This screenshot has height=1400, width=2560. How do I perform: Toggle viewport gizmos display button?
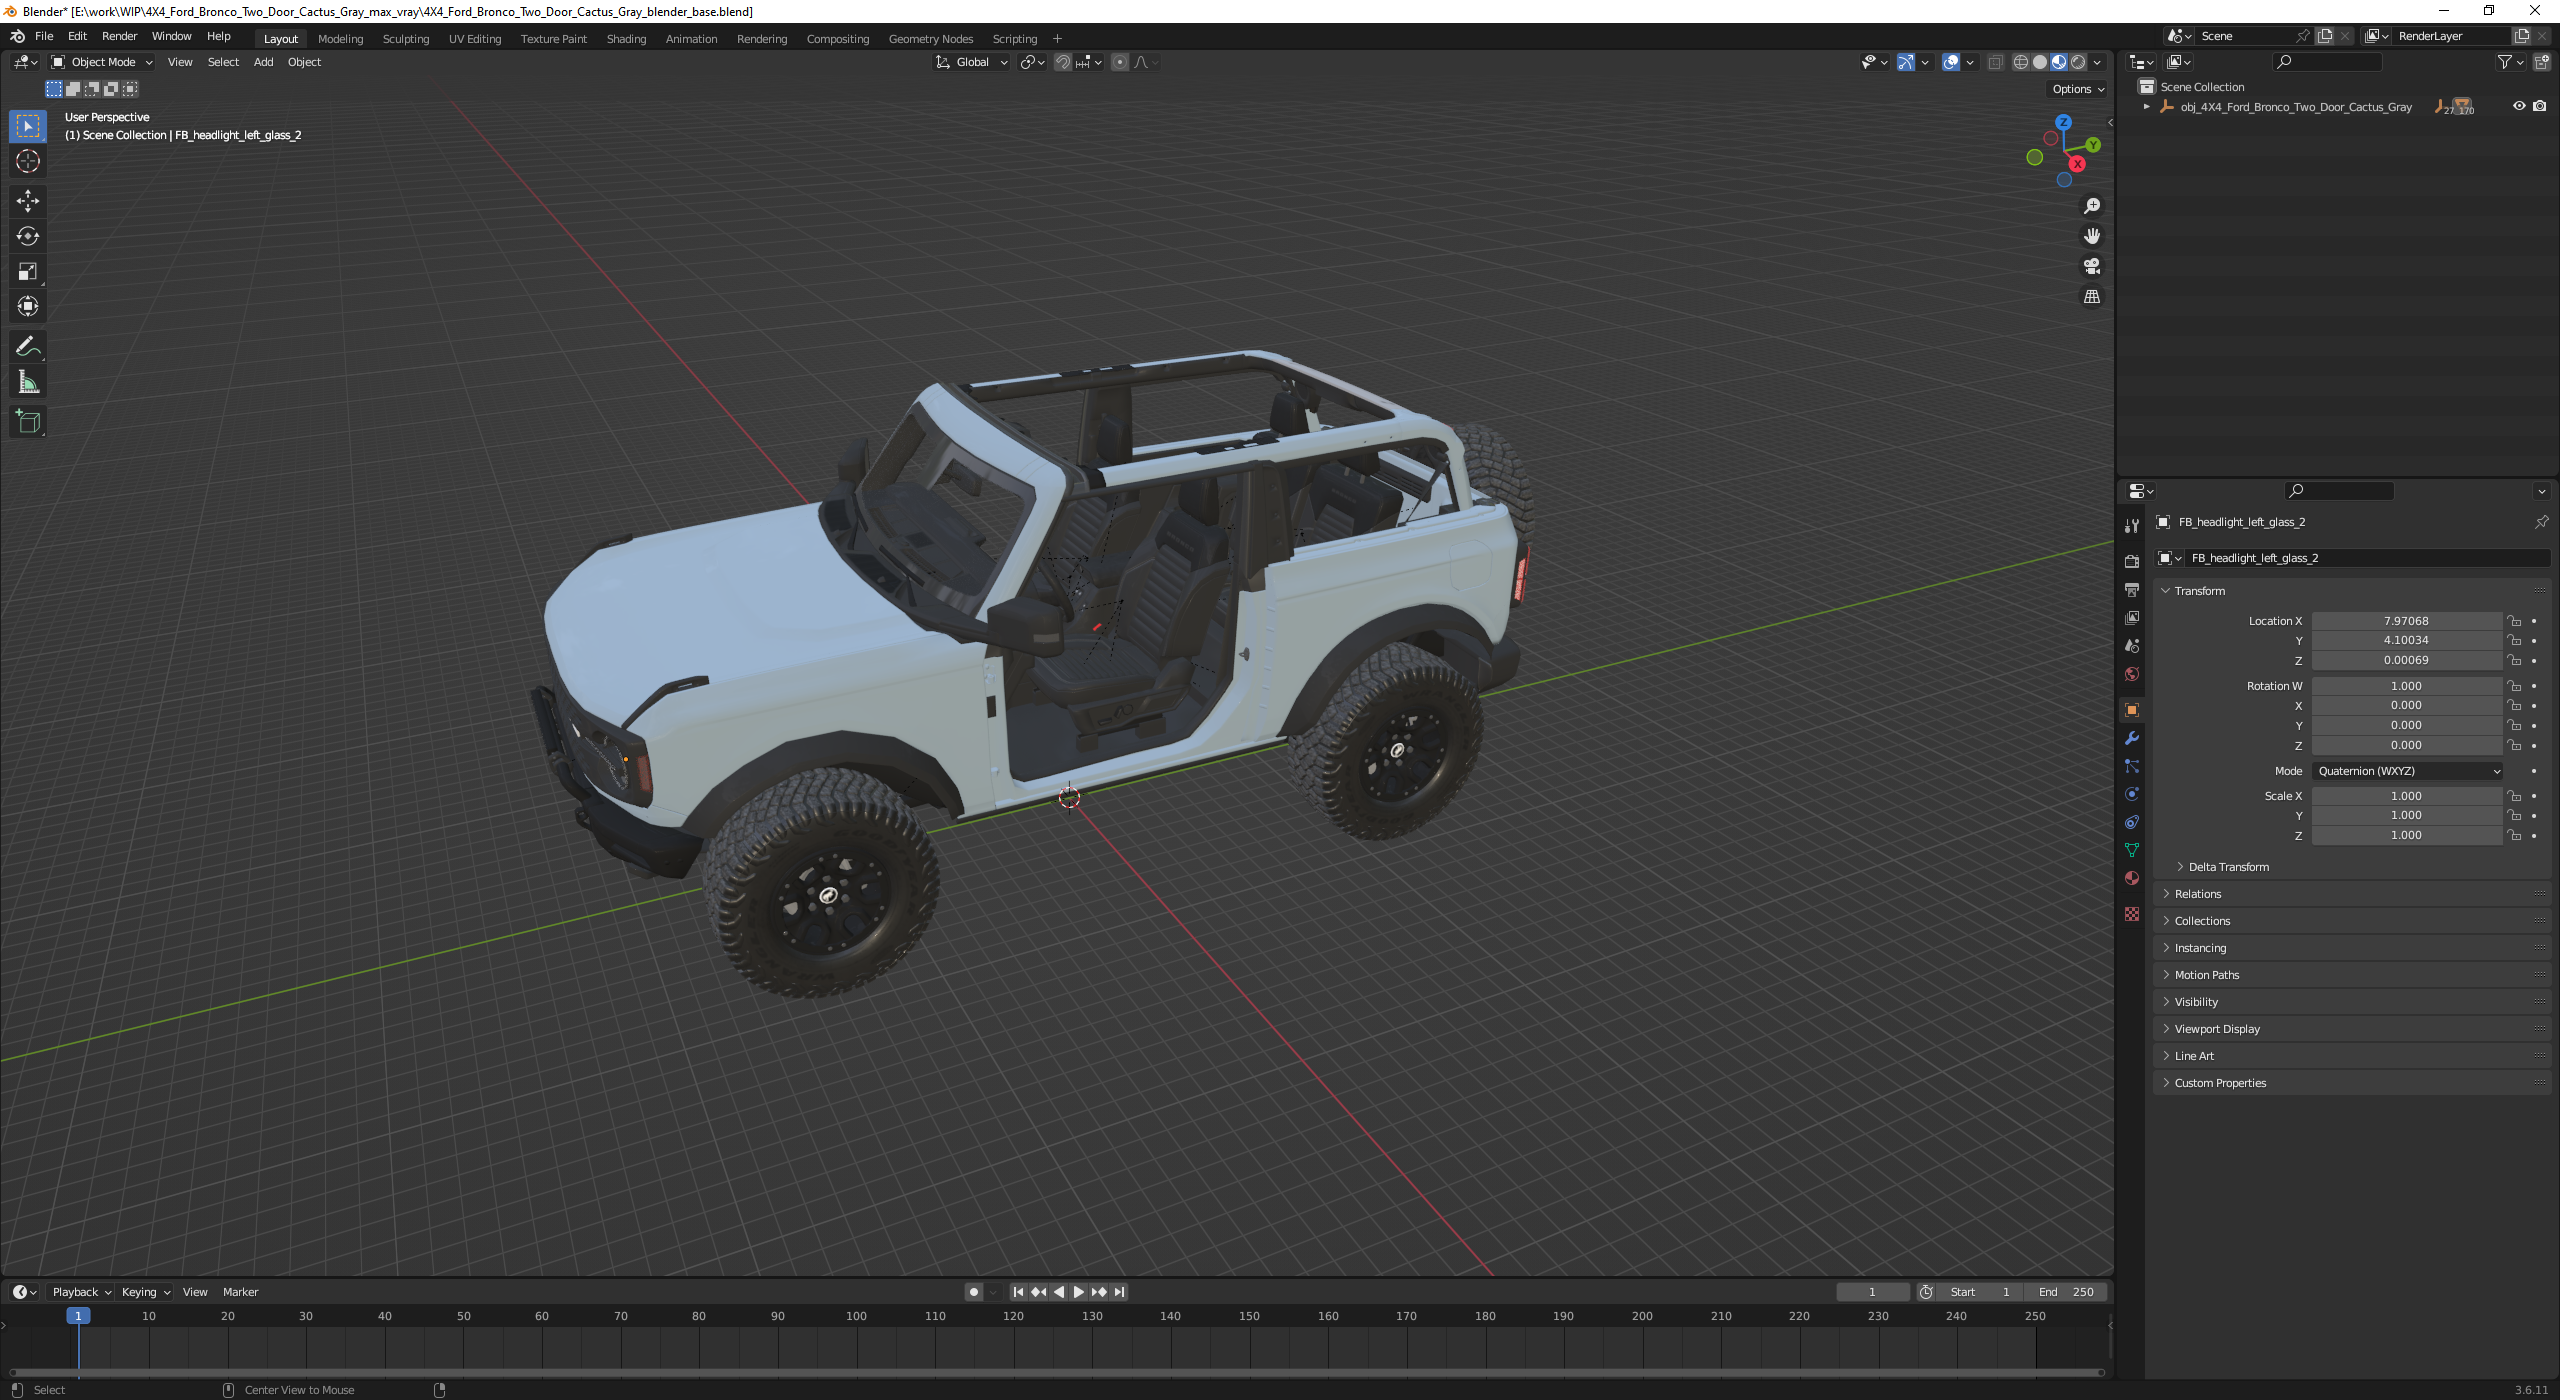click(1906, 62)
